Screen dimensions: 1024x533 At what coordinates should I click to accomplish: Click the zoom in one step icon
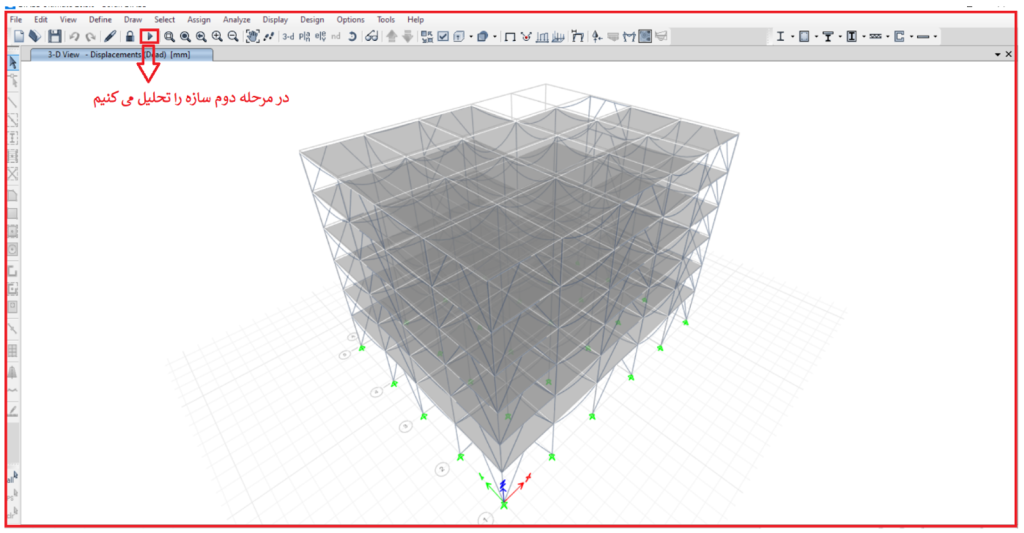pos(217,37)
